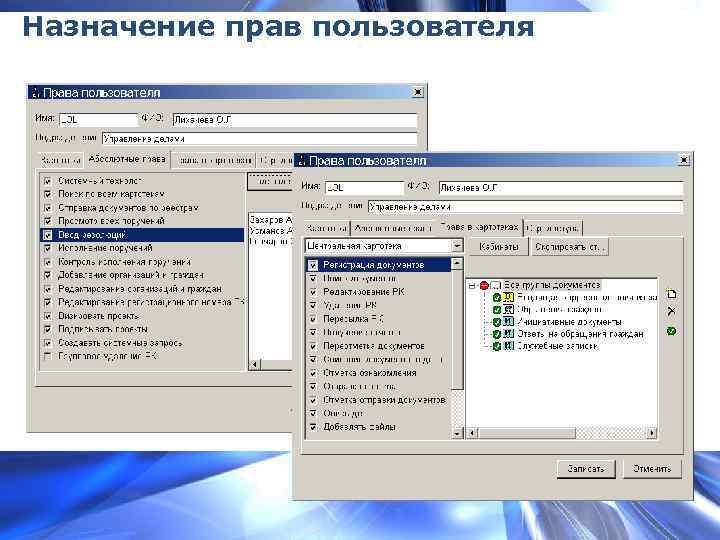Toggle the Регистрация документов checkbox
720x540 pixels.
(313, 265)
